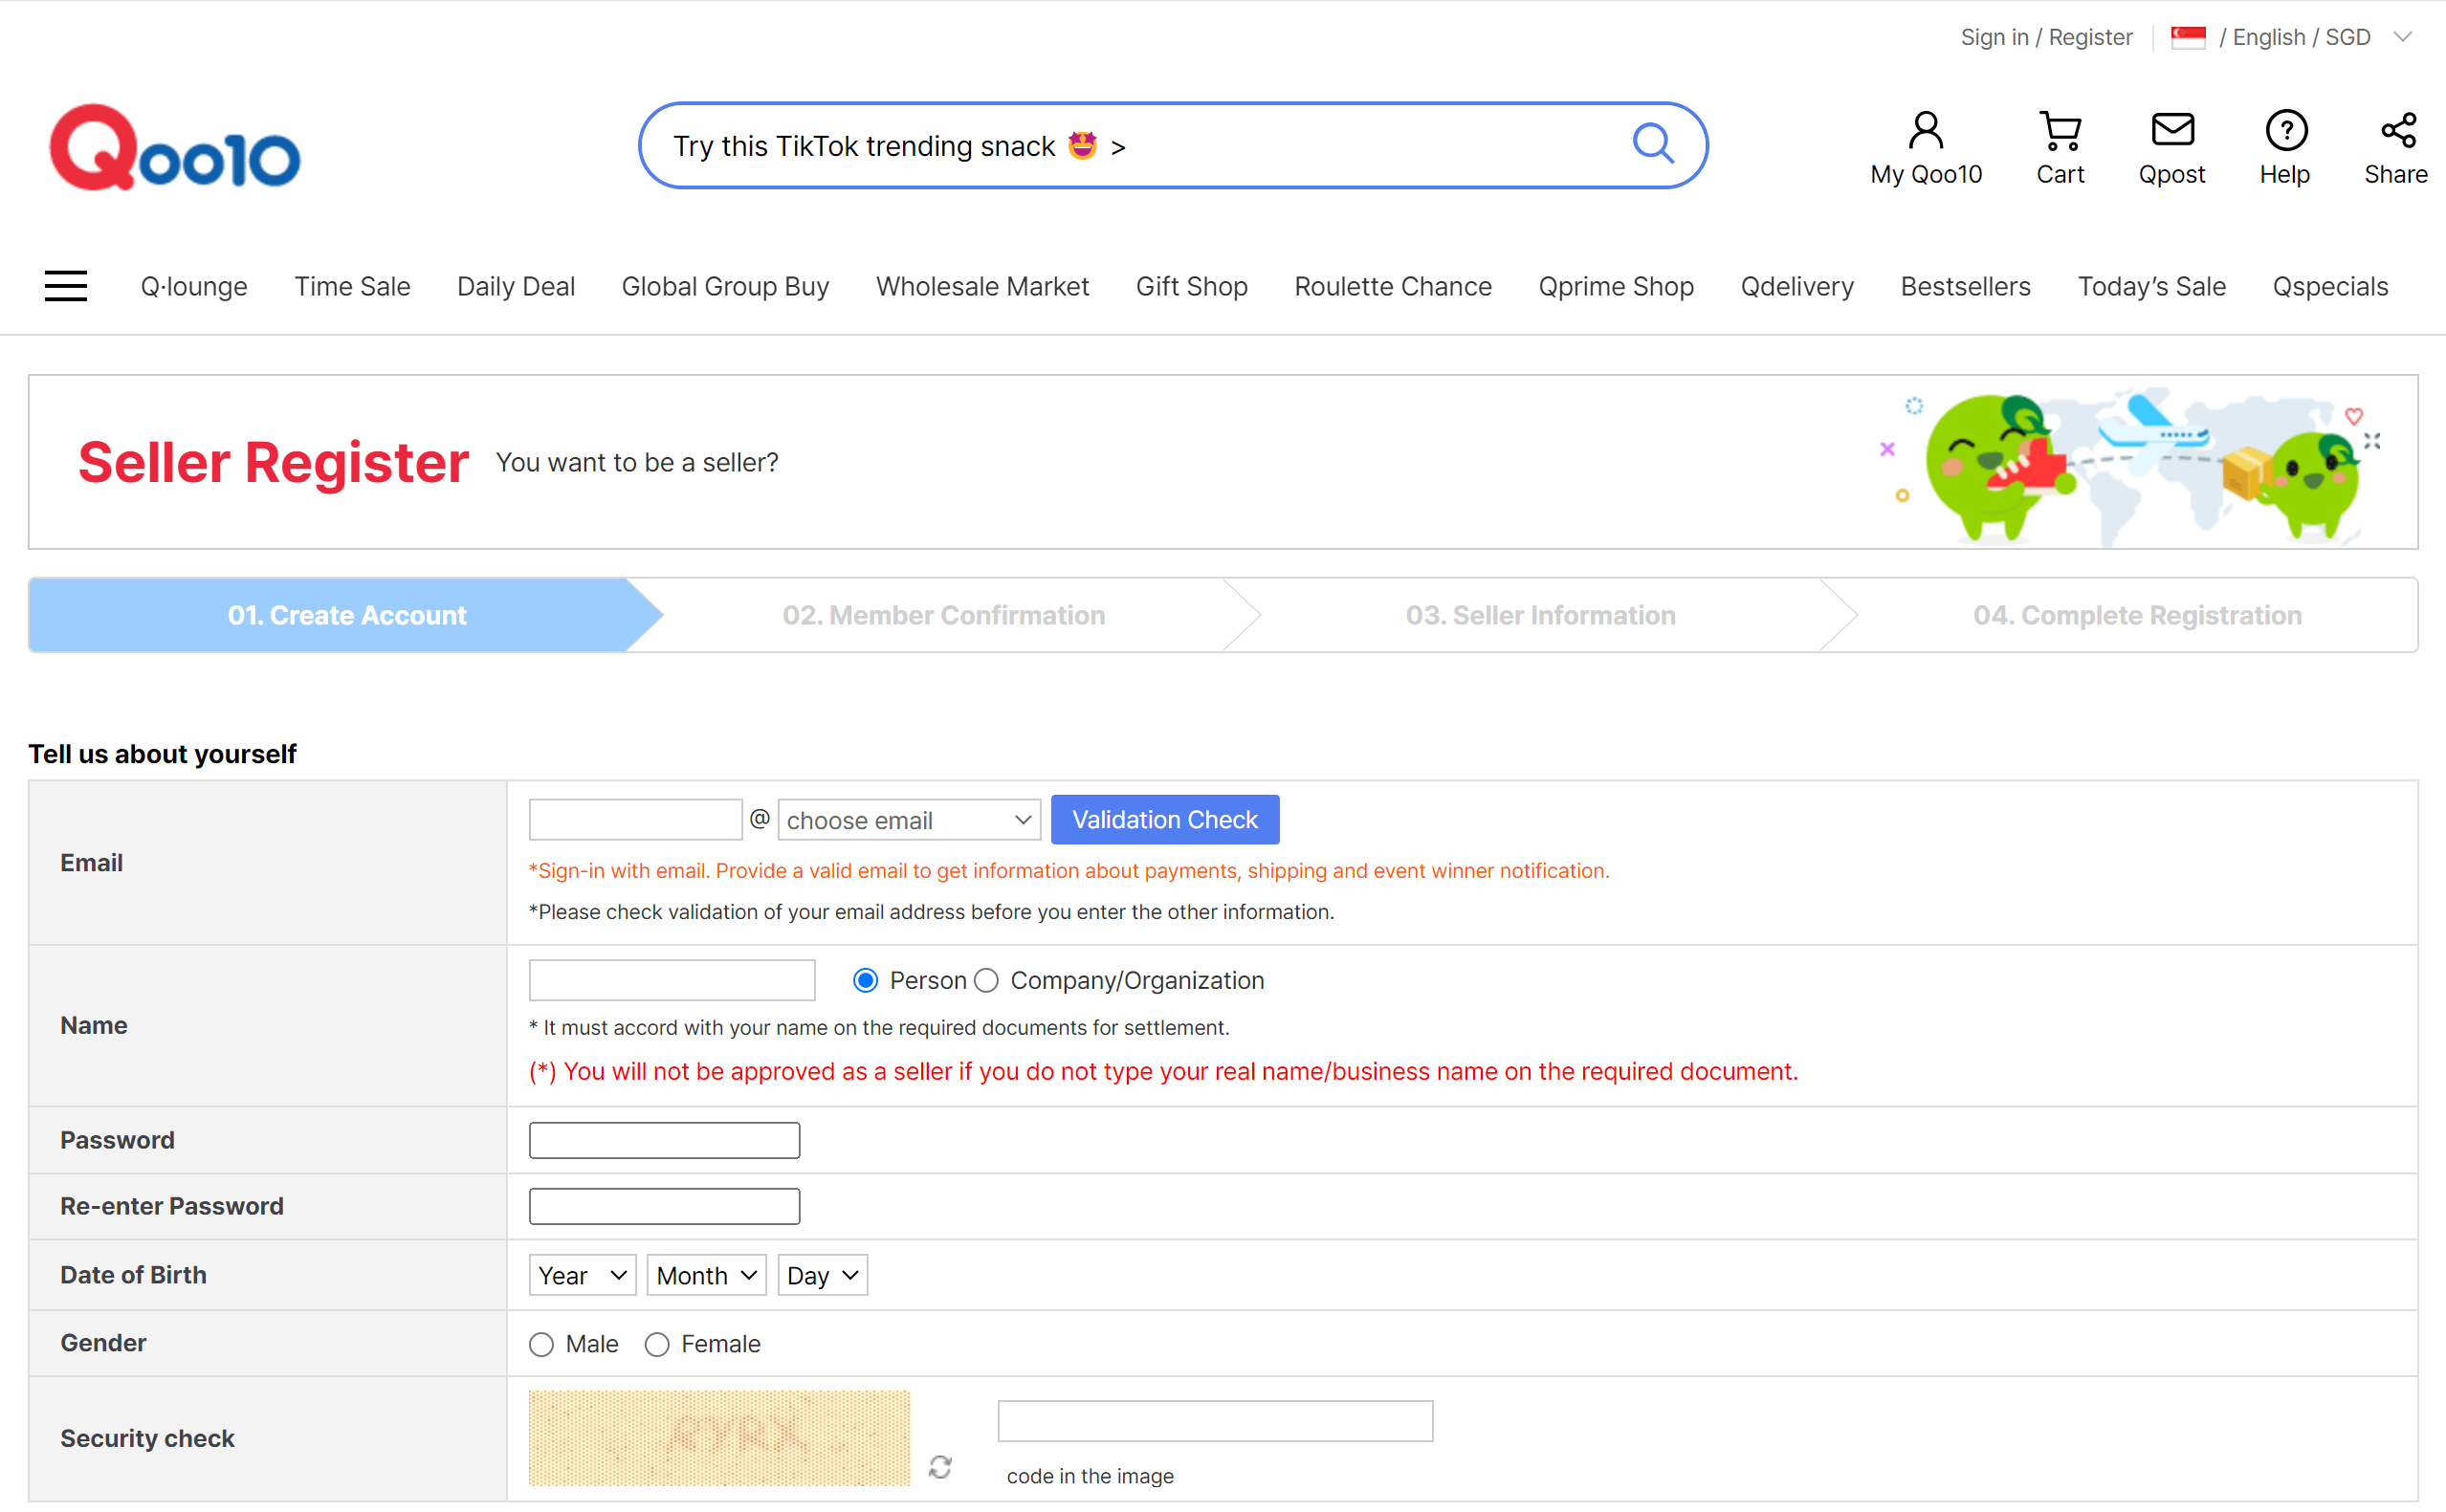Screen dimensions: 2446x1512
Task: Choose the Female gender option
Action: [x=657, y=1344]
